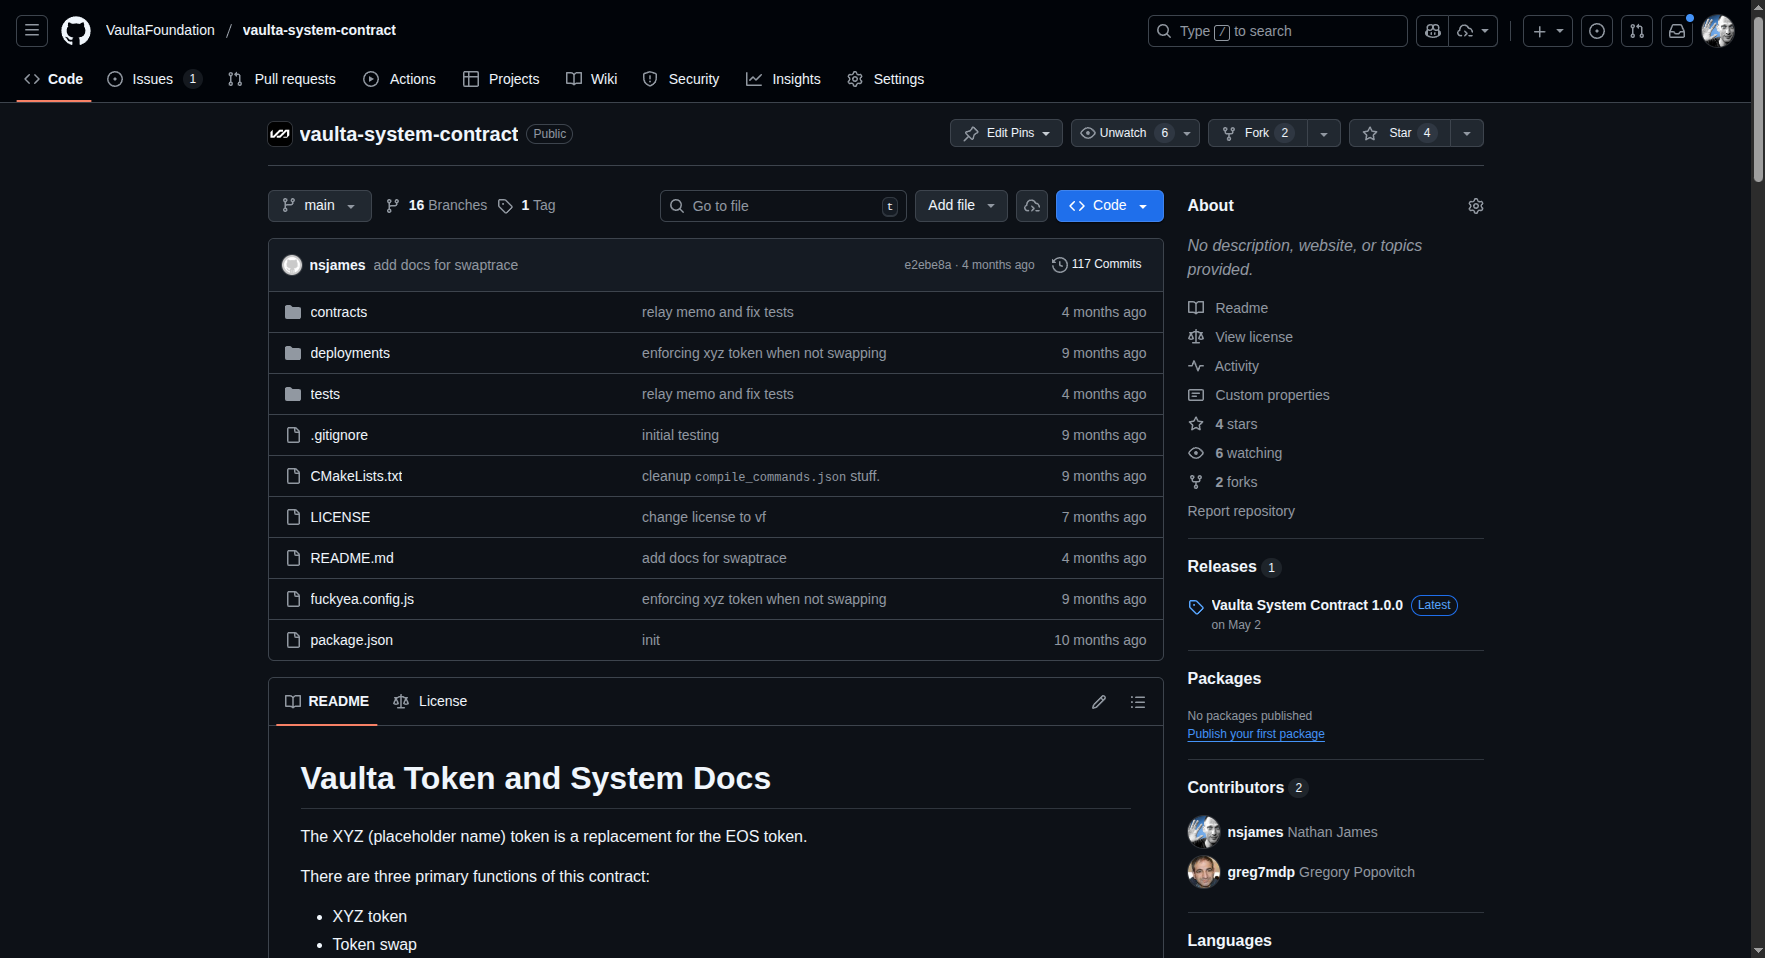
Task: Star the vaulta-system-contract repository
Action: (1398, 133)
